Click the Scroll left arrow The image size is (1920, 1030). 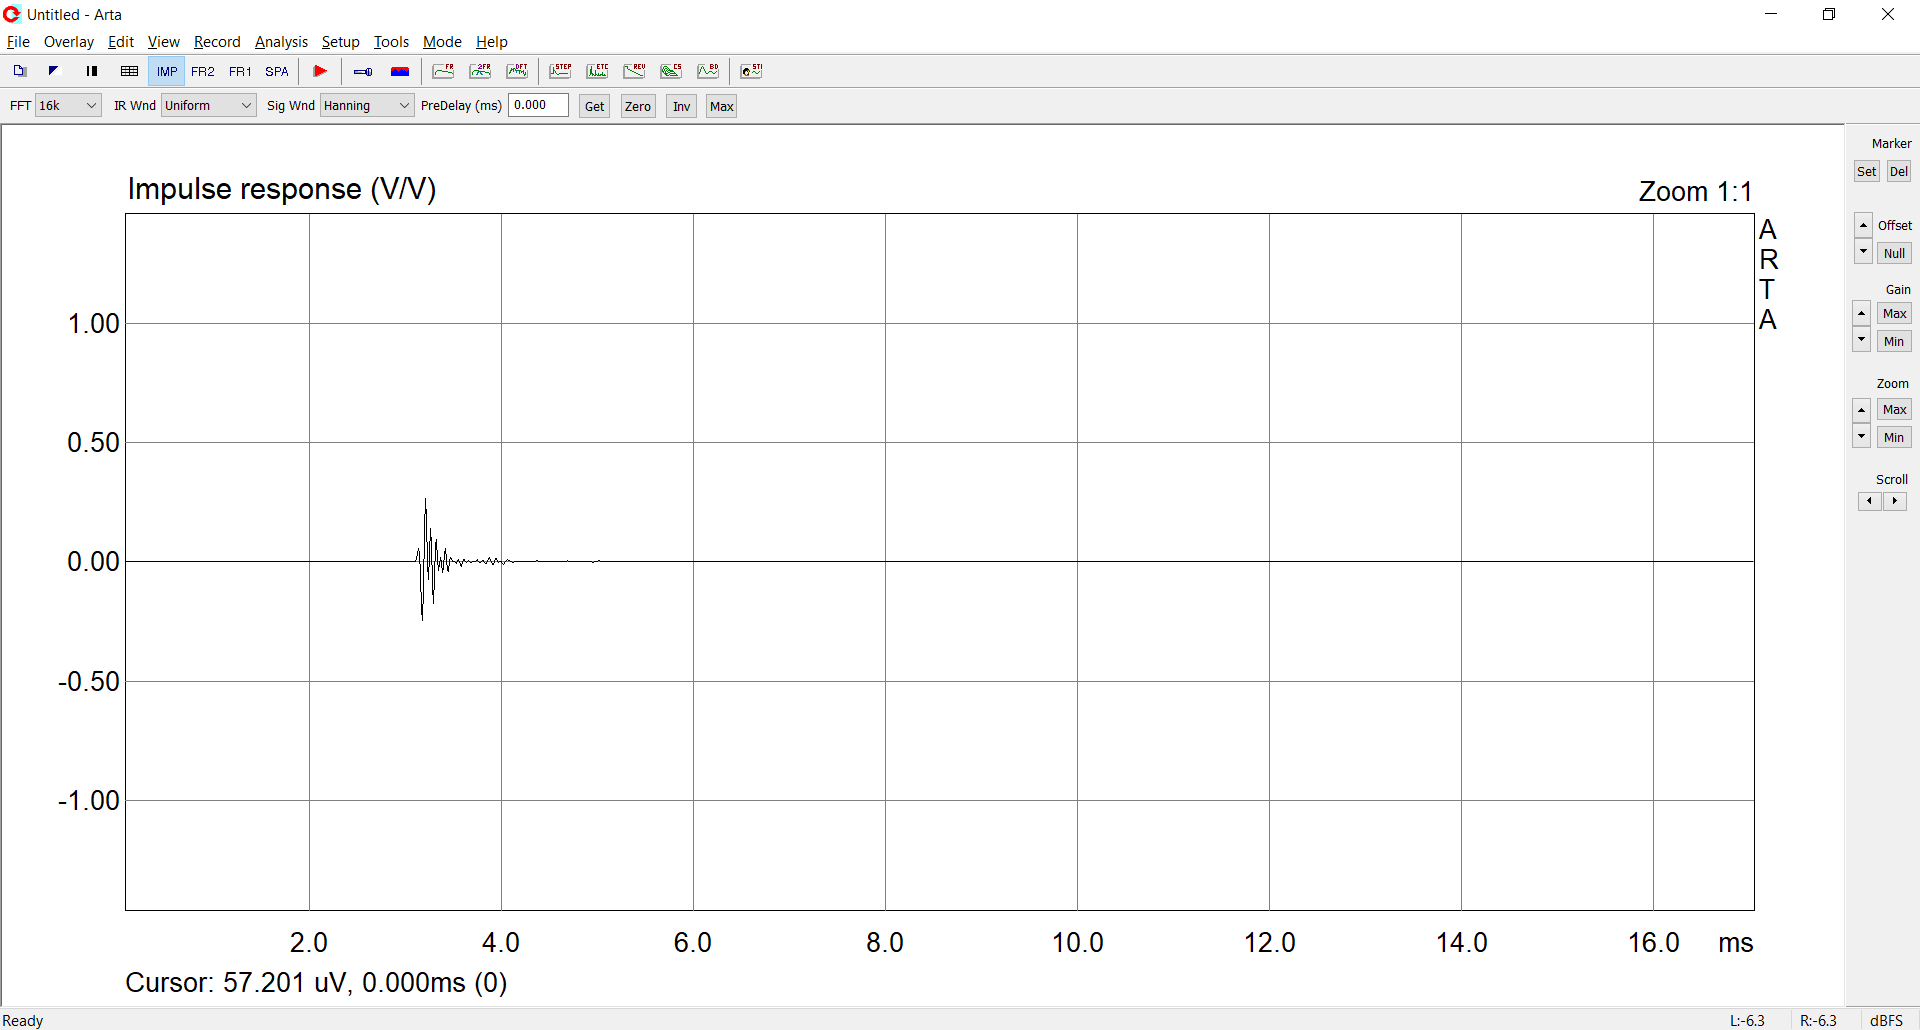pyautogui.click(x=1870, y=501)
